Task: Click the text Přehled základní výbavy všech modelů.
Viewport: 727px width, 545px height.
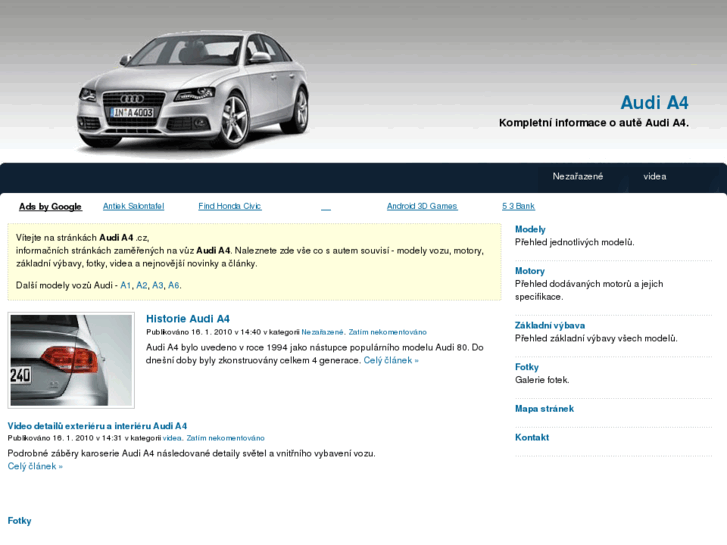Action: [x=596, y=338]
